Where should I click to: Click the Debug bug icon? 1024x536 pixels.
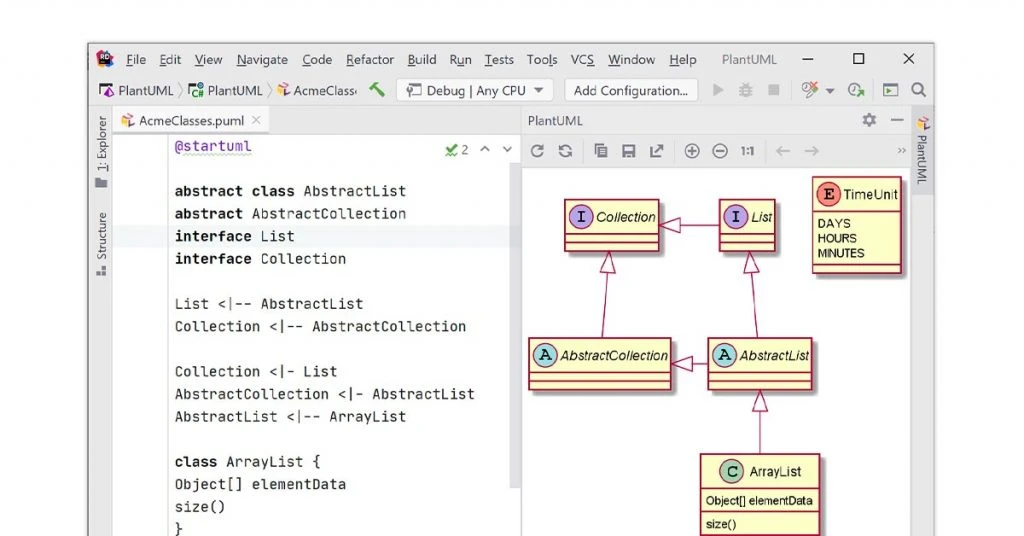745,90
